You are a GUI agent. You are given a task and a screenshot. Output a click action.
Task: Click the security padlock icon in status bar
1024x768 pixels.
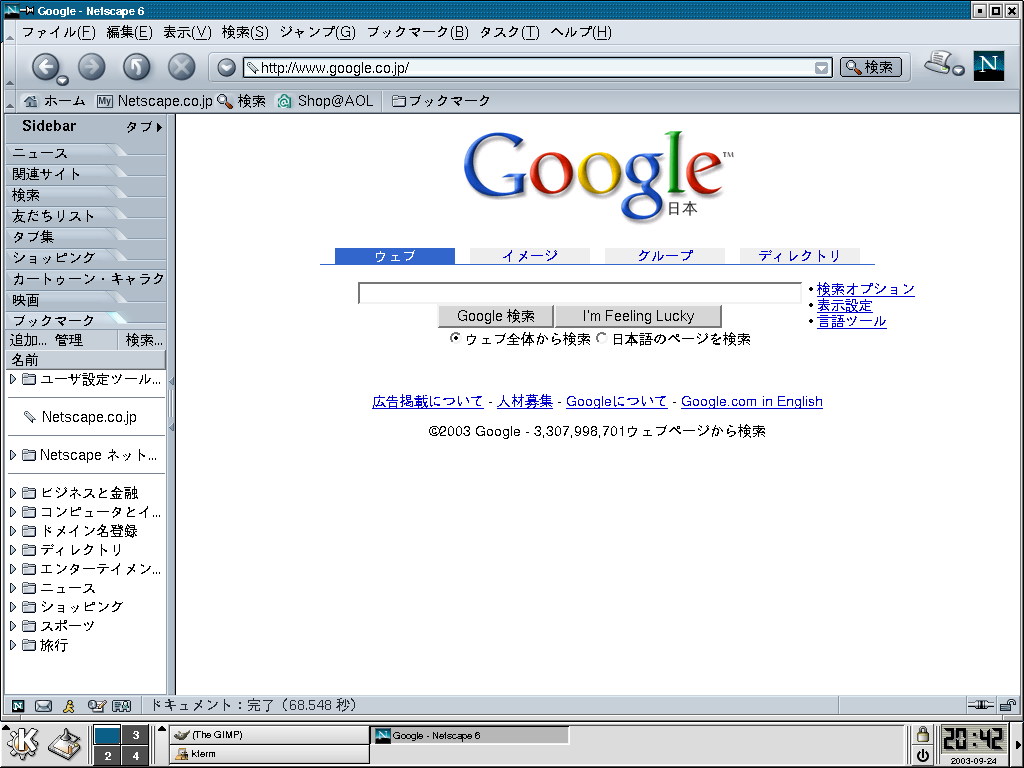1008,705
